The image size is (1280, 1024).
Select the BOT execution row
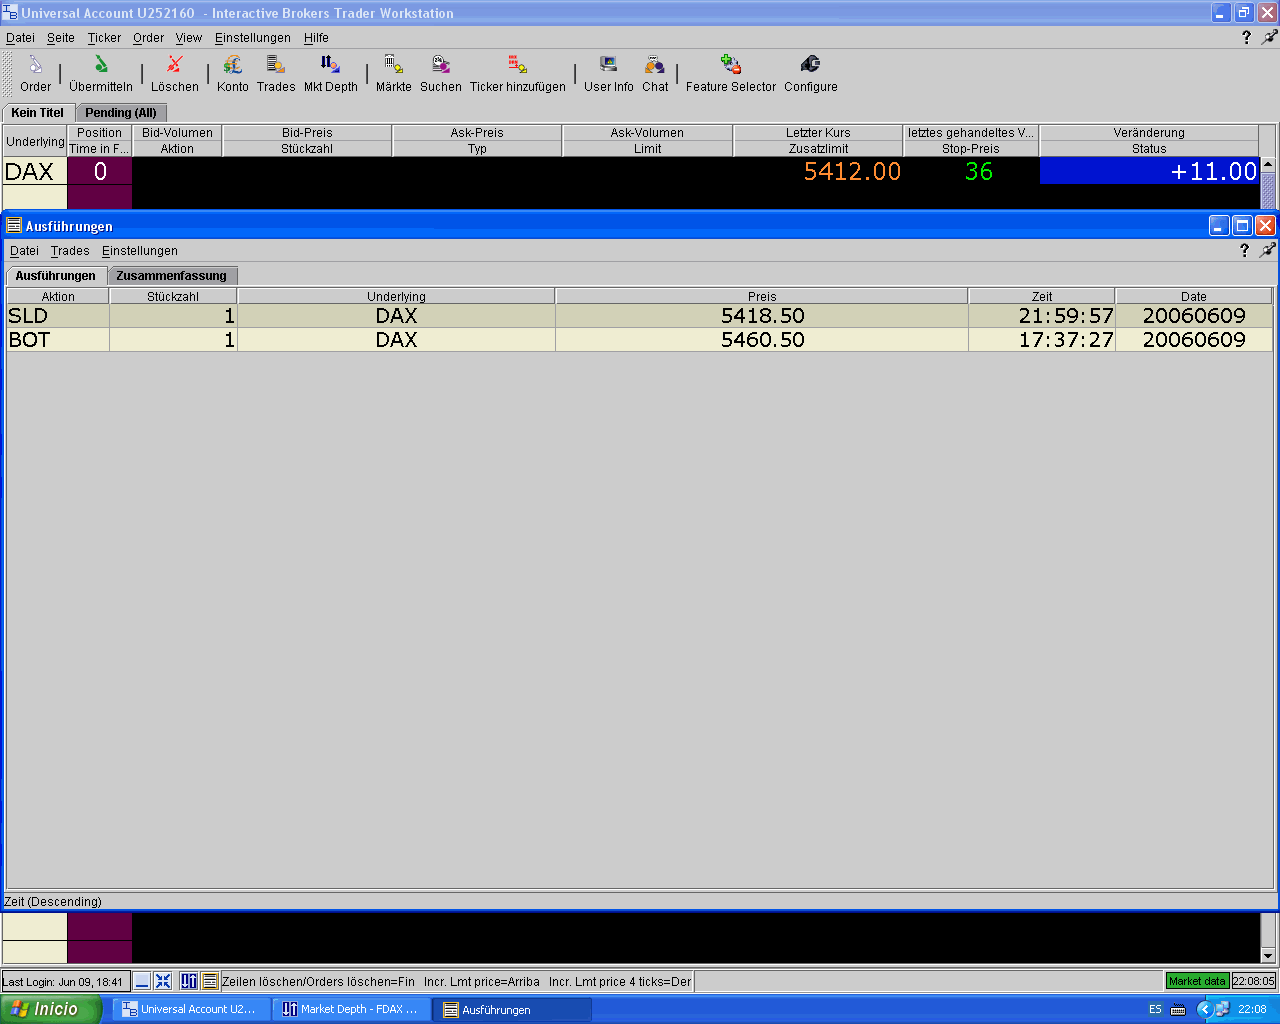pyautogui.click(x=640, y=340)
